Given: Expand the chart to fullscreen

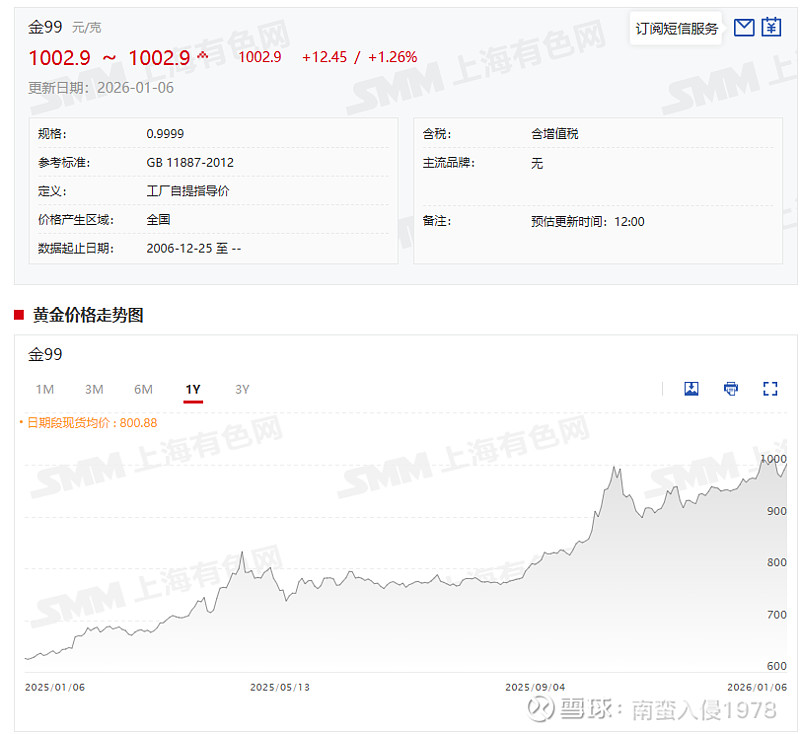Looking at the screenshot, I should (770, 388).
